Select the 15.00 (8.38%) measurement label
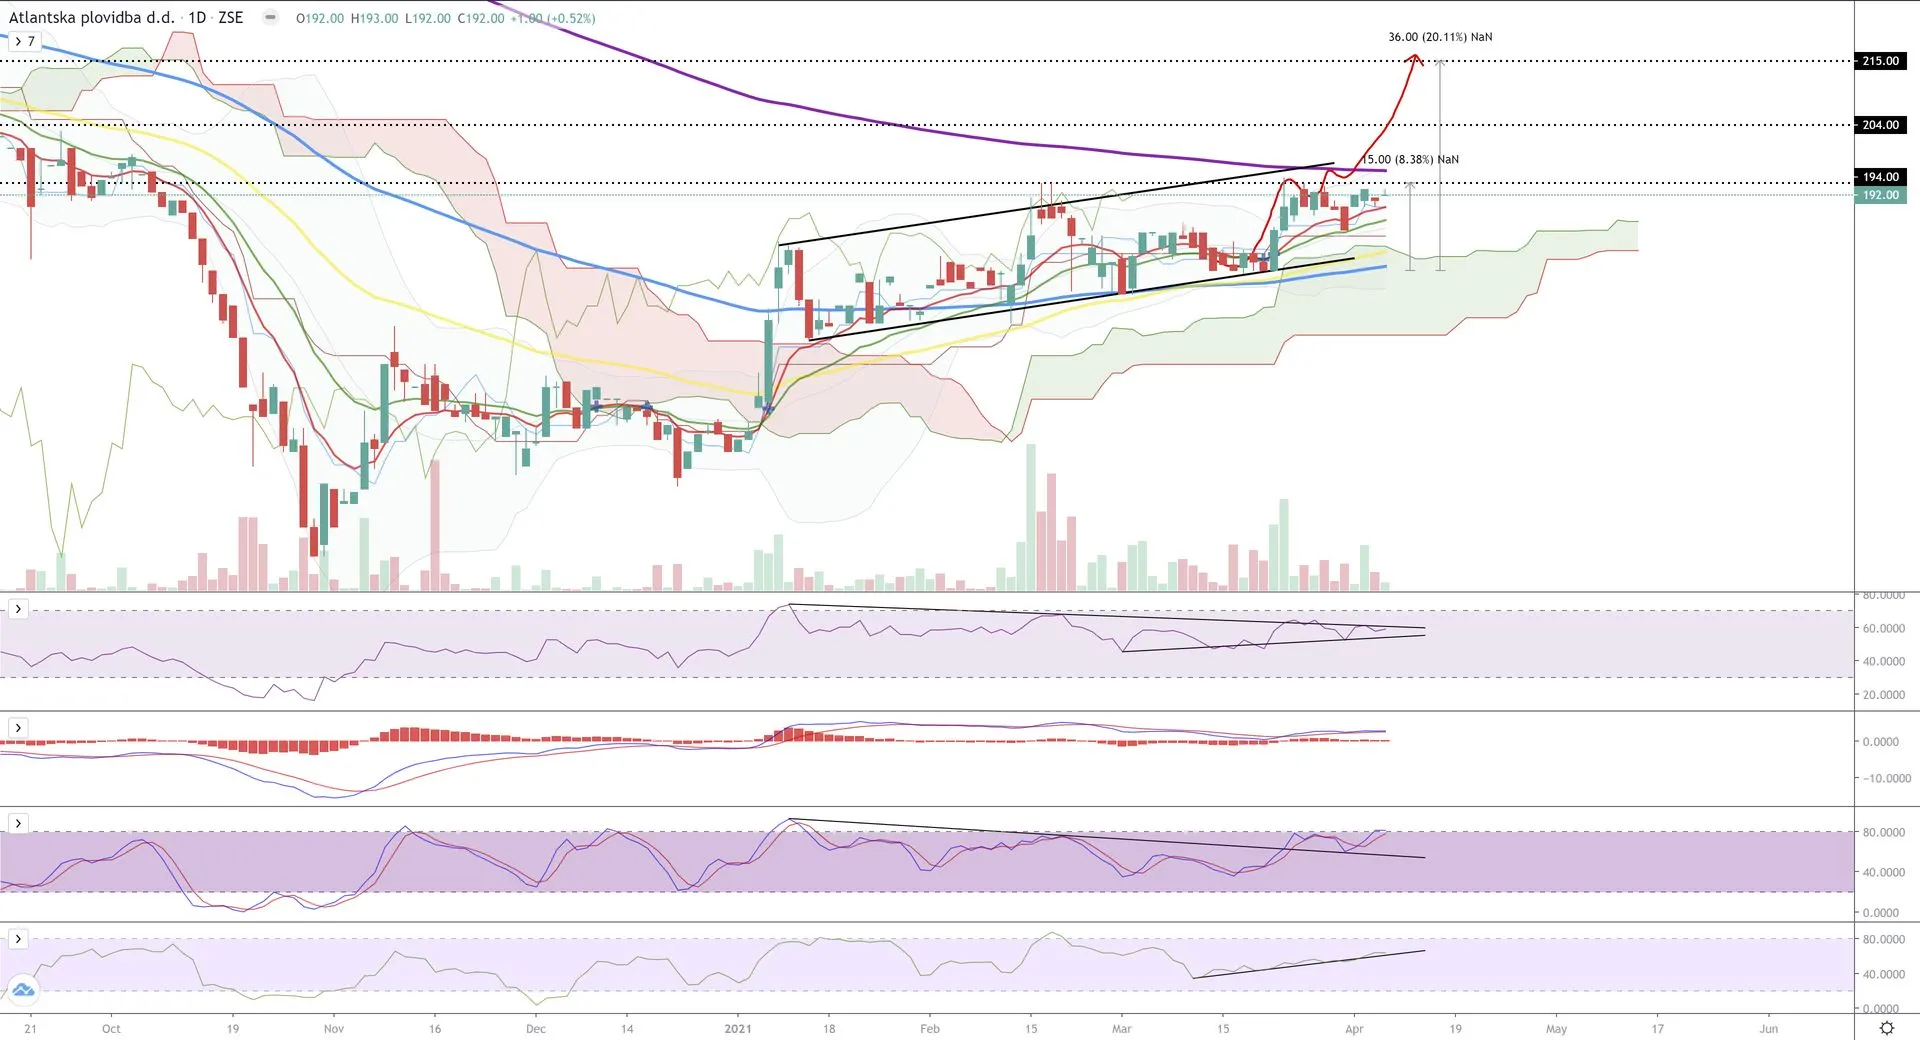 tap(1410, 159)
